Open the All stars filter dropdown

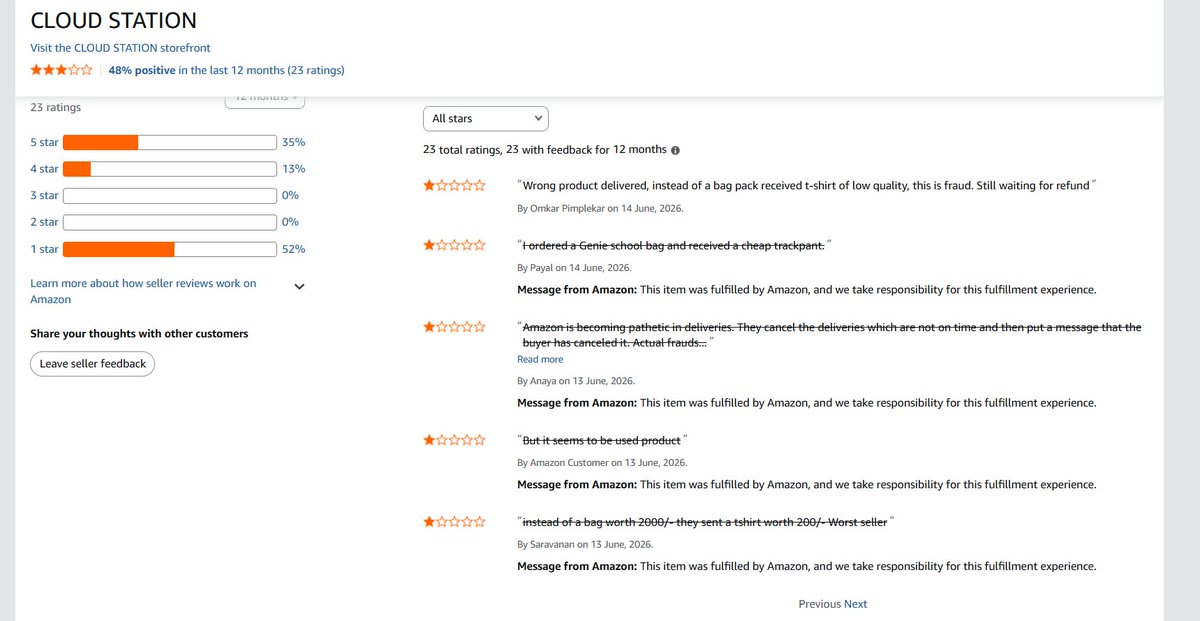click(x=486, y=118)
